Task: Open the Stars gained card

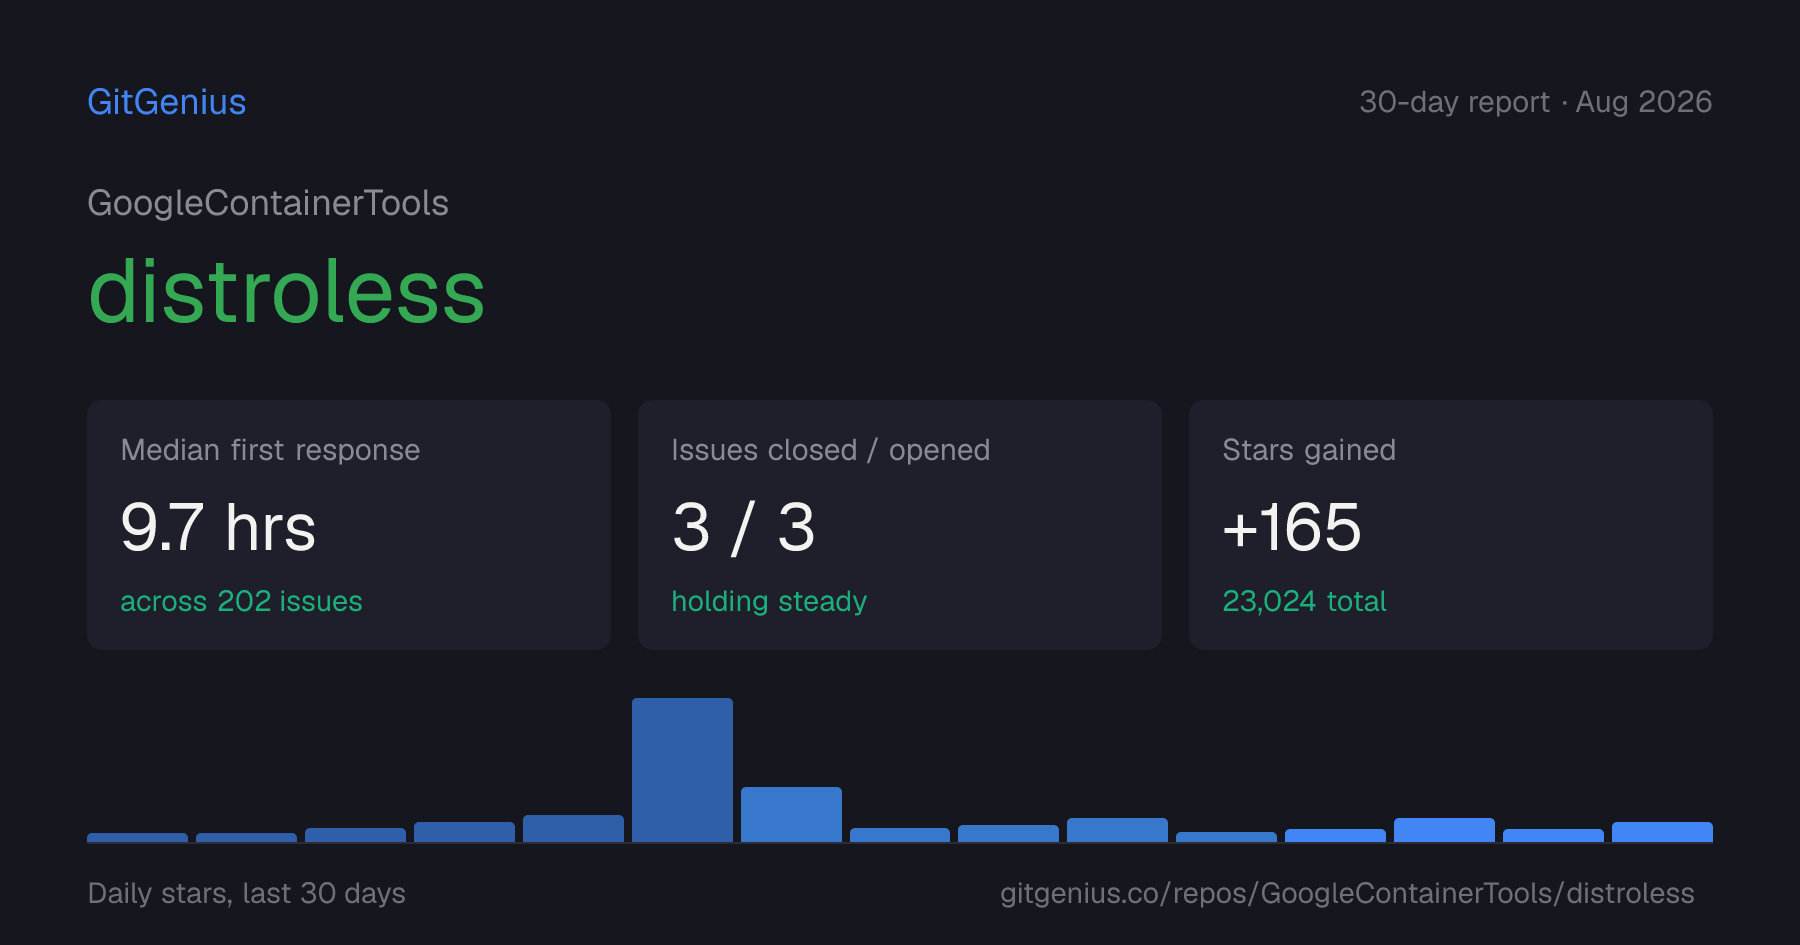Action: click(x=1451, y=525)
